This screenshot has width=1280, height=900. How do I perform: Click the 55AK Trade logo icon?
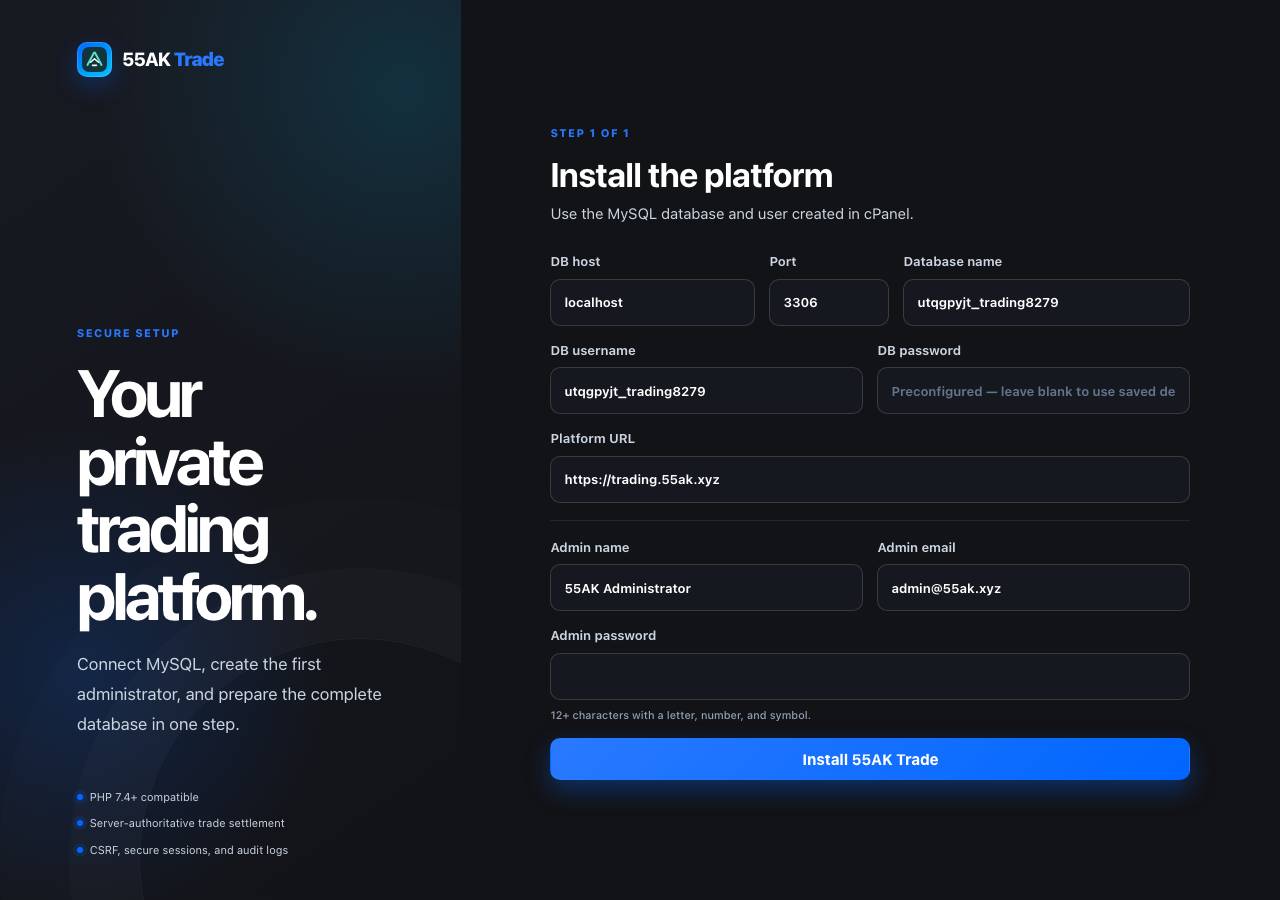point(95,59)
